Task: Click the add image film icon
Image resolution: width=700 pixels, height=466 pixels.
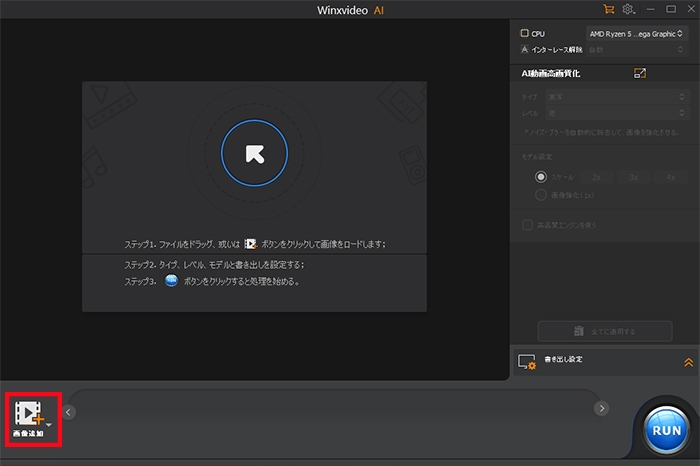Action: point(29,413)
